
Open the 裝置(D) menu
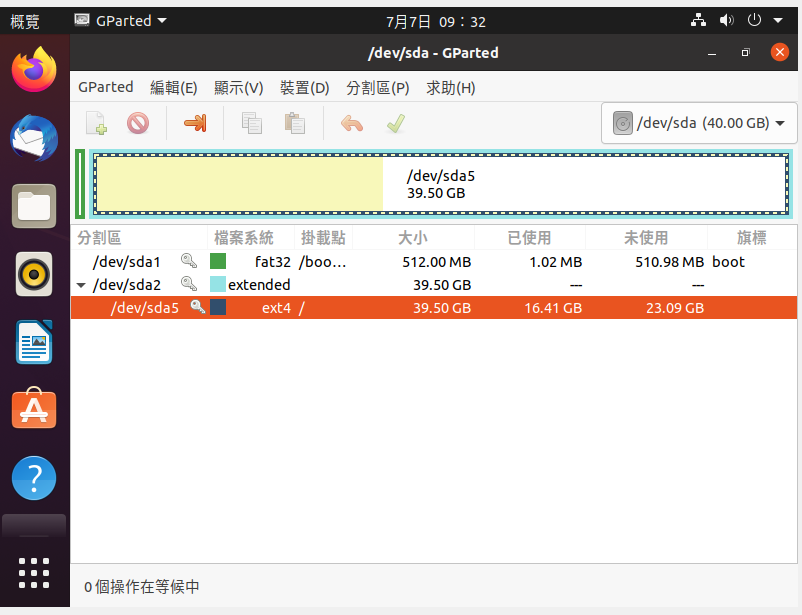click(304, 87)
